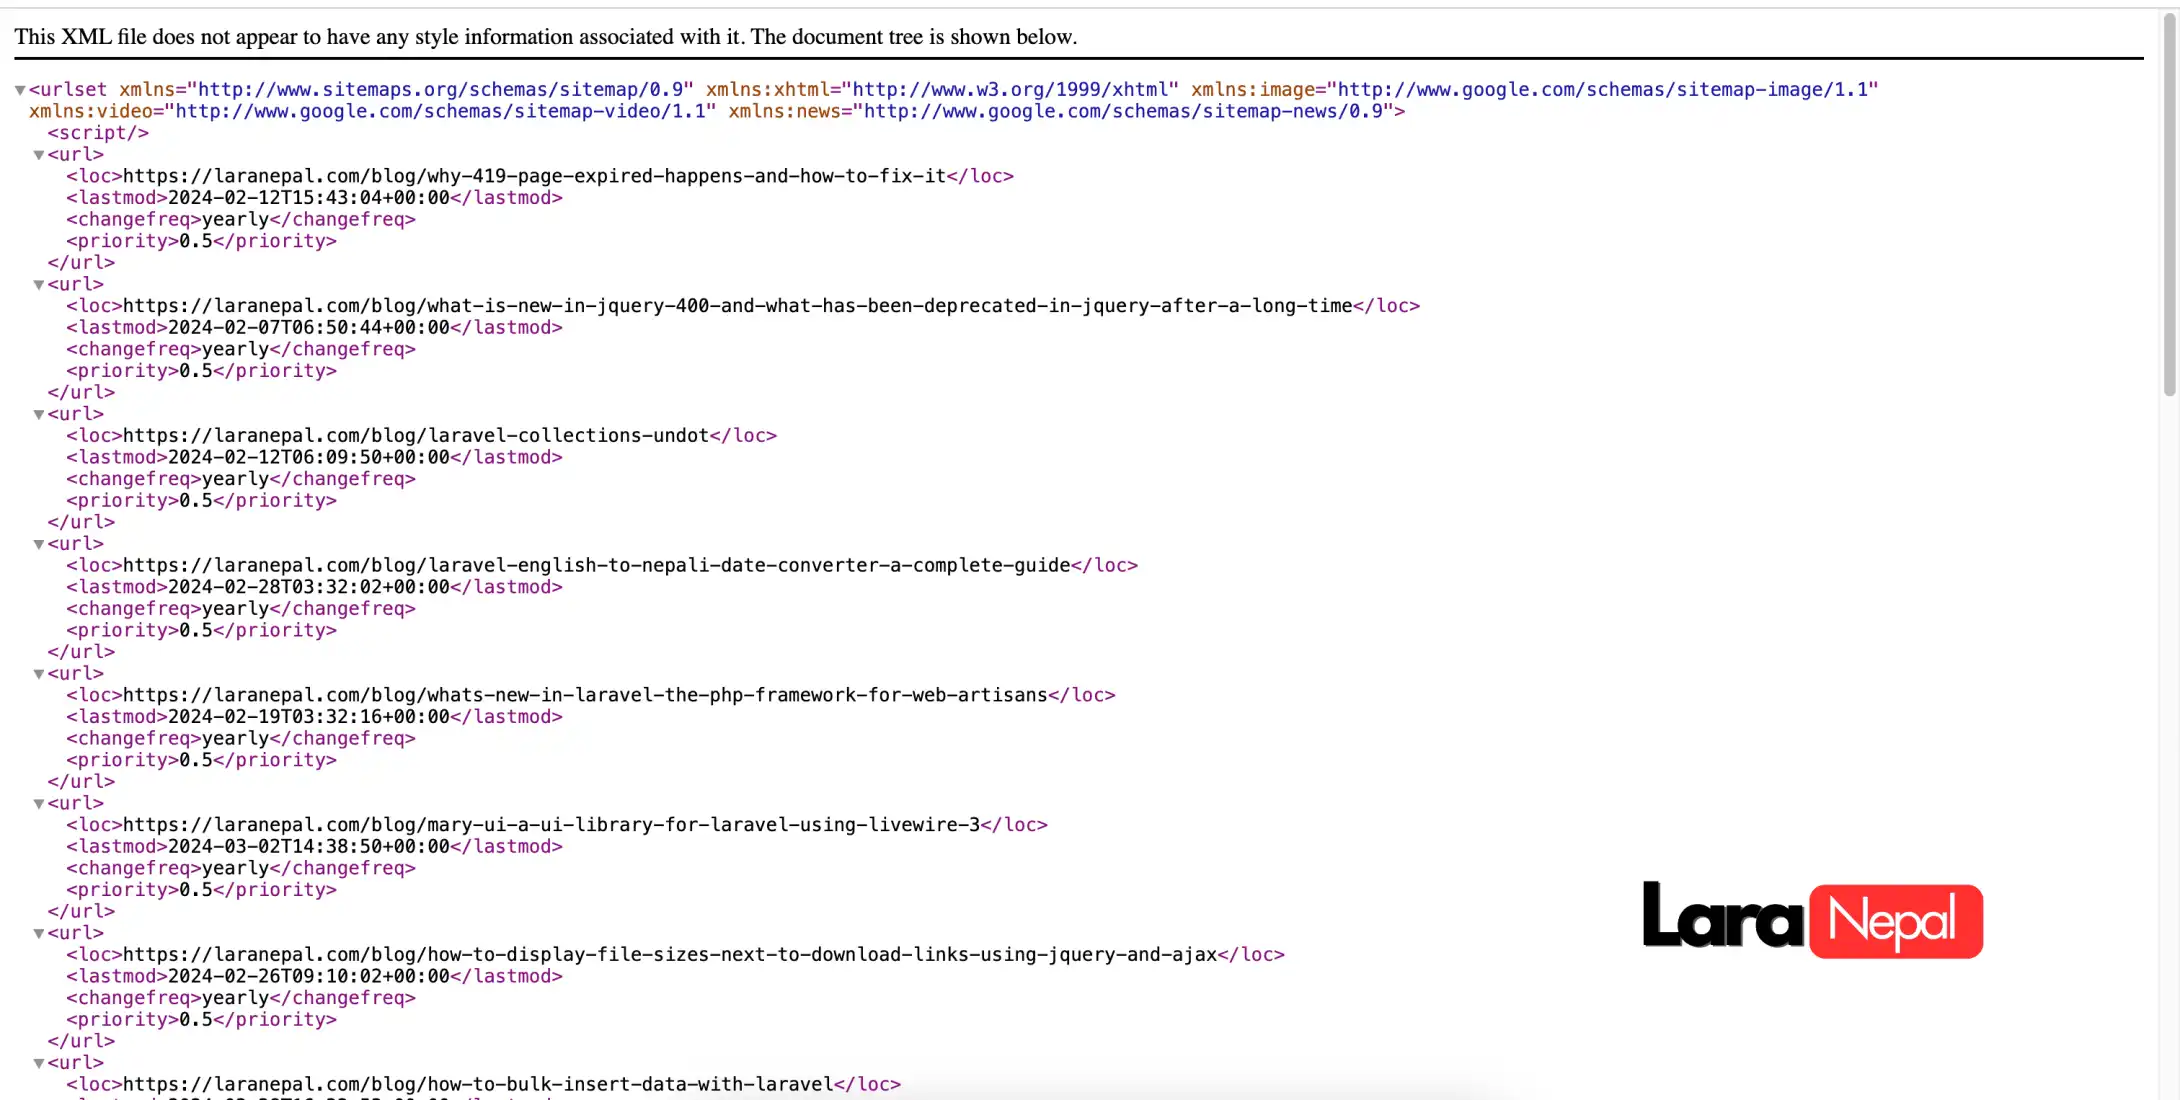Click the LaraNepal logo image
This screenshot has height=1100, width=2180.
click(1813, 920)
